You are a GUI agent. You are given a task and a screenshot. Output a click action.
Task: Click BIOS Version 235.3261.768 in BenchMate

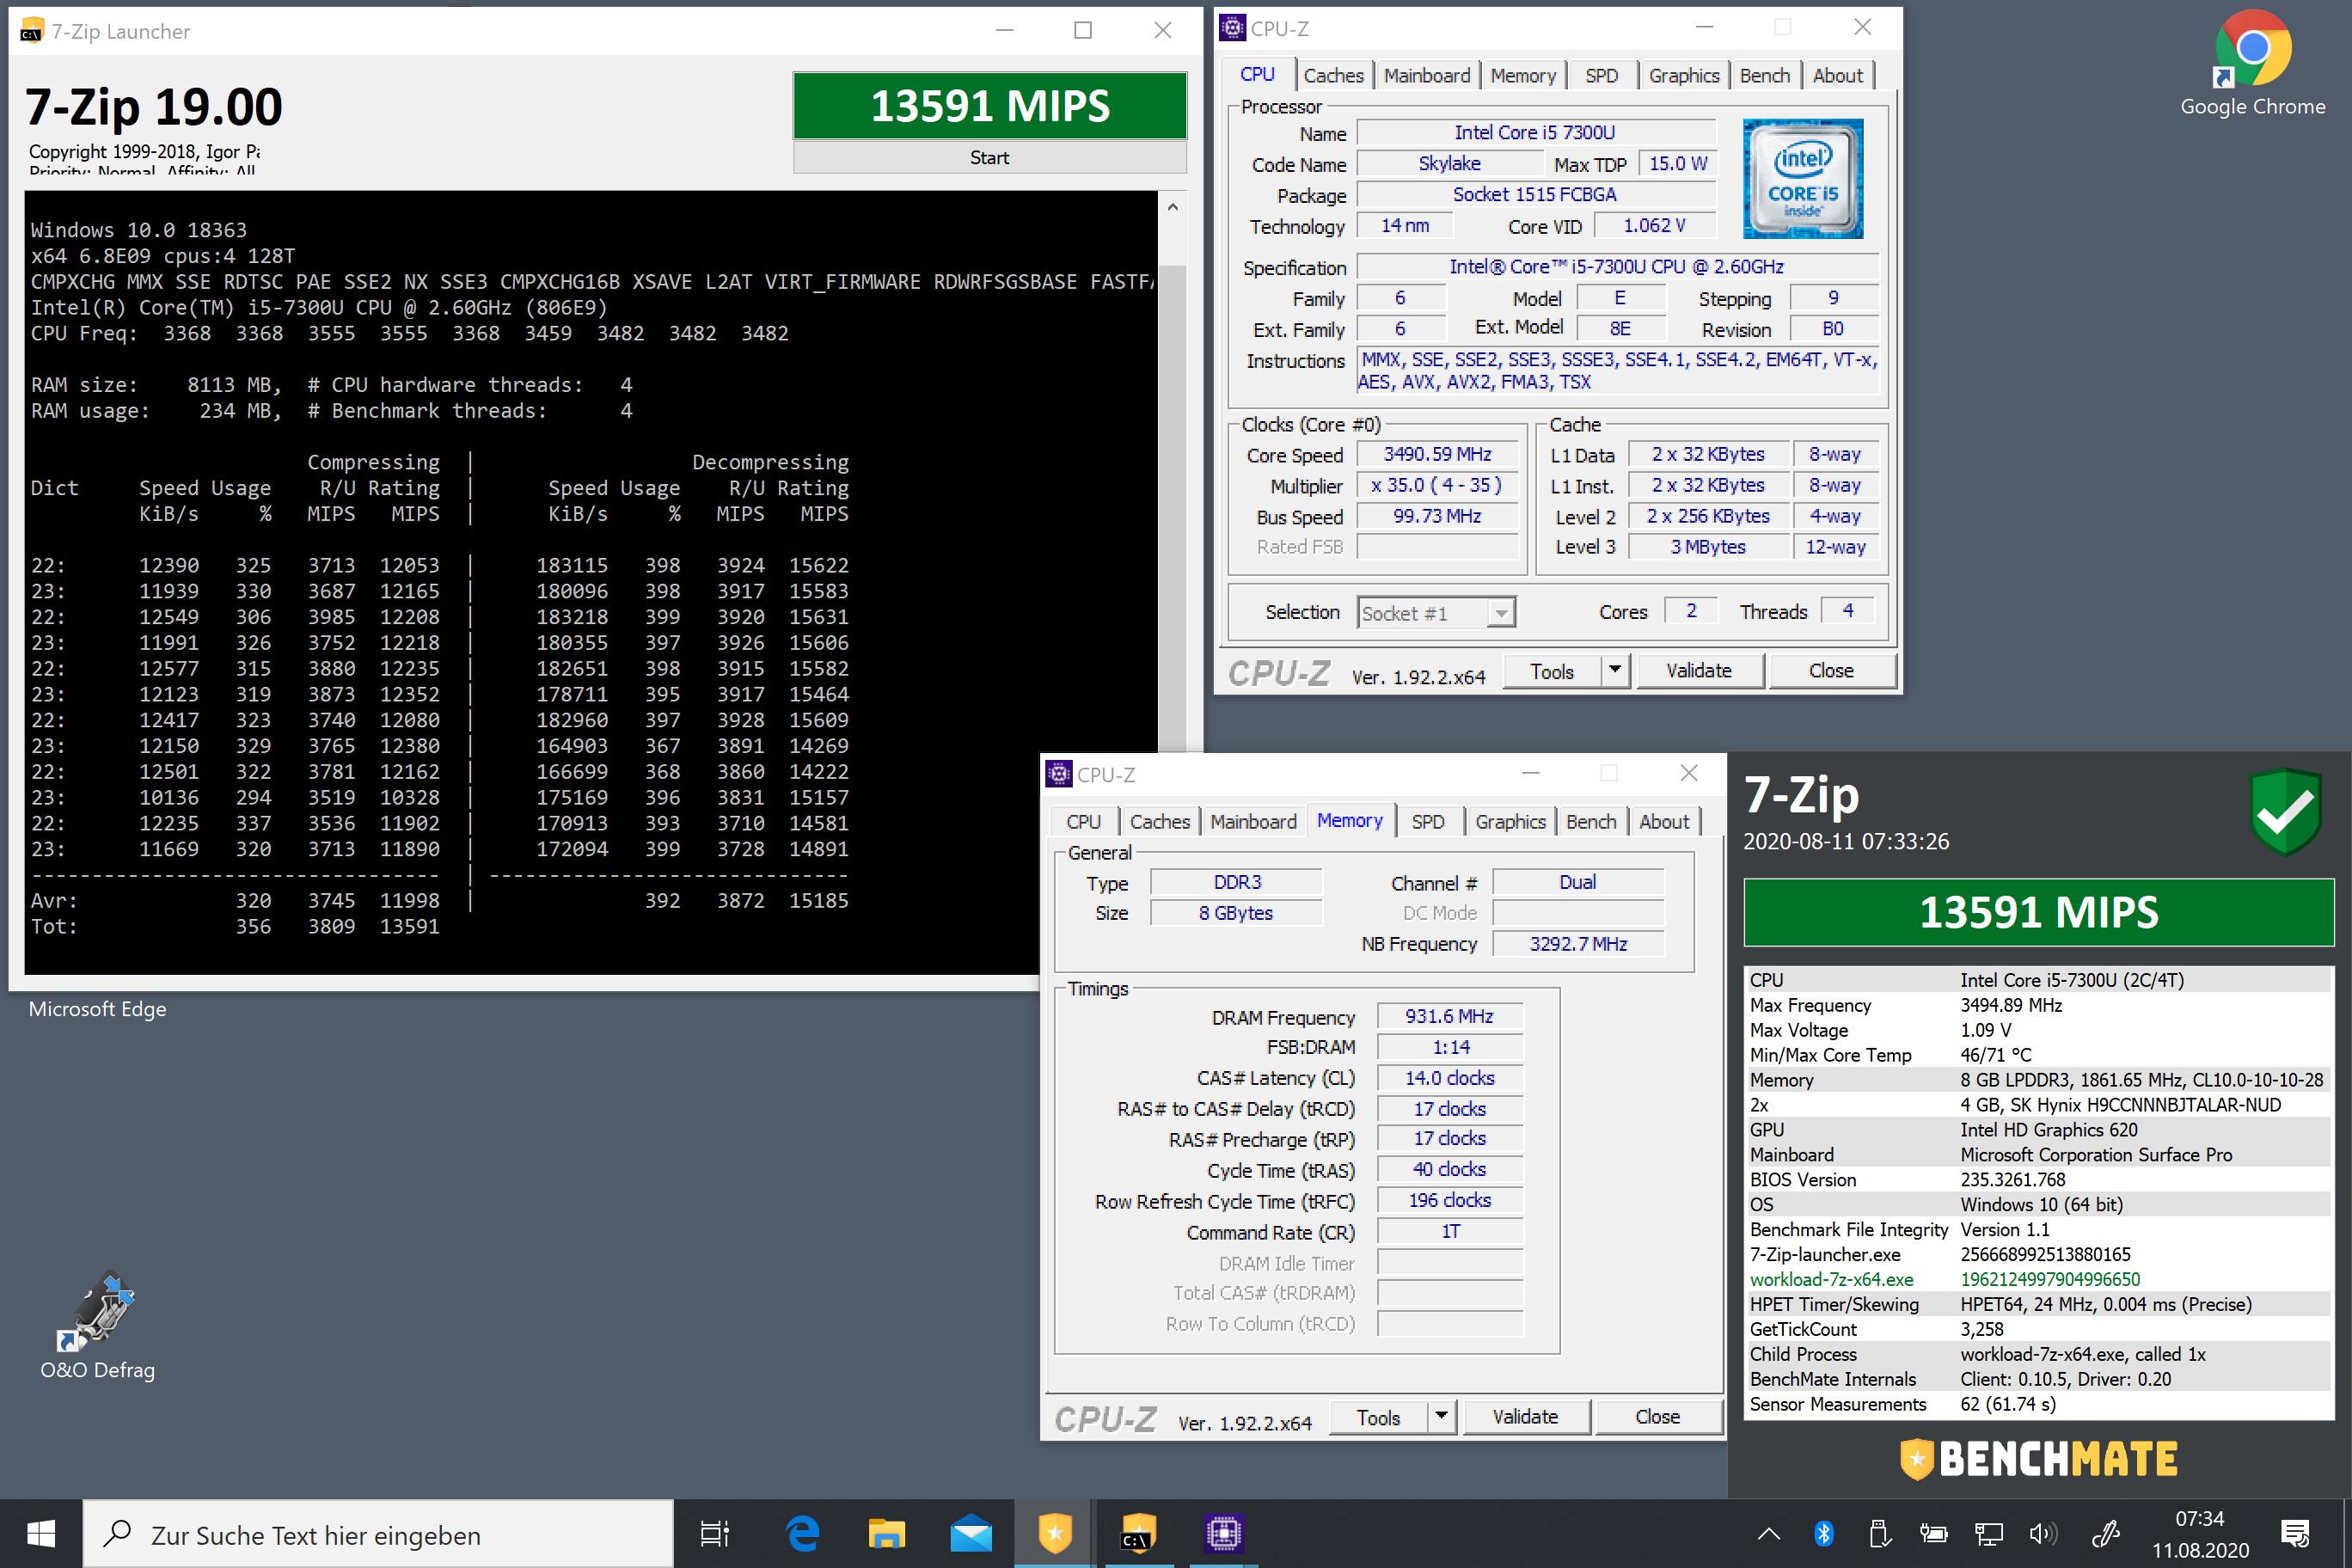tap(2012, 1179)
